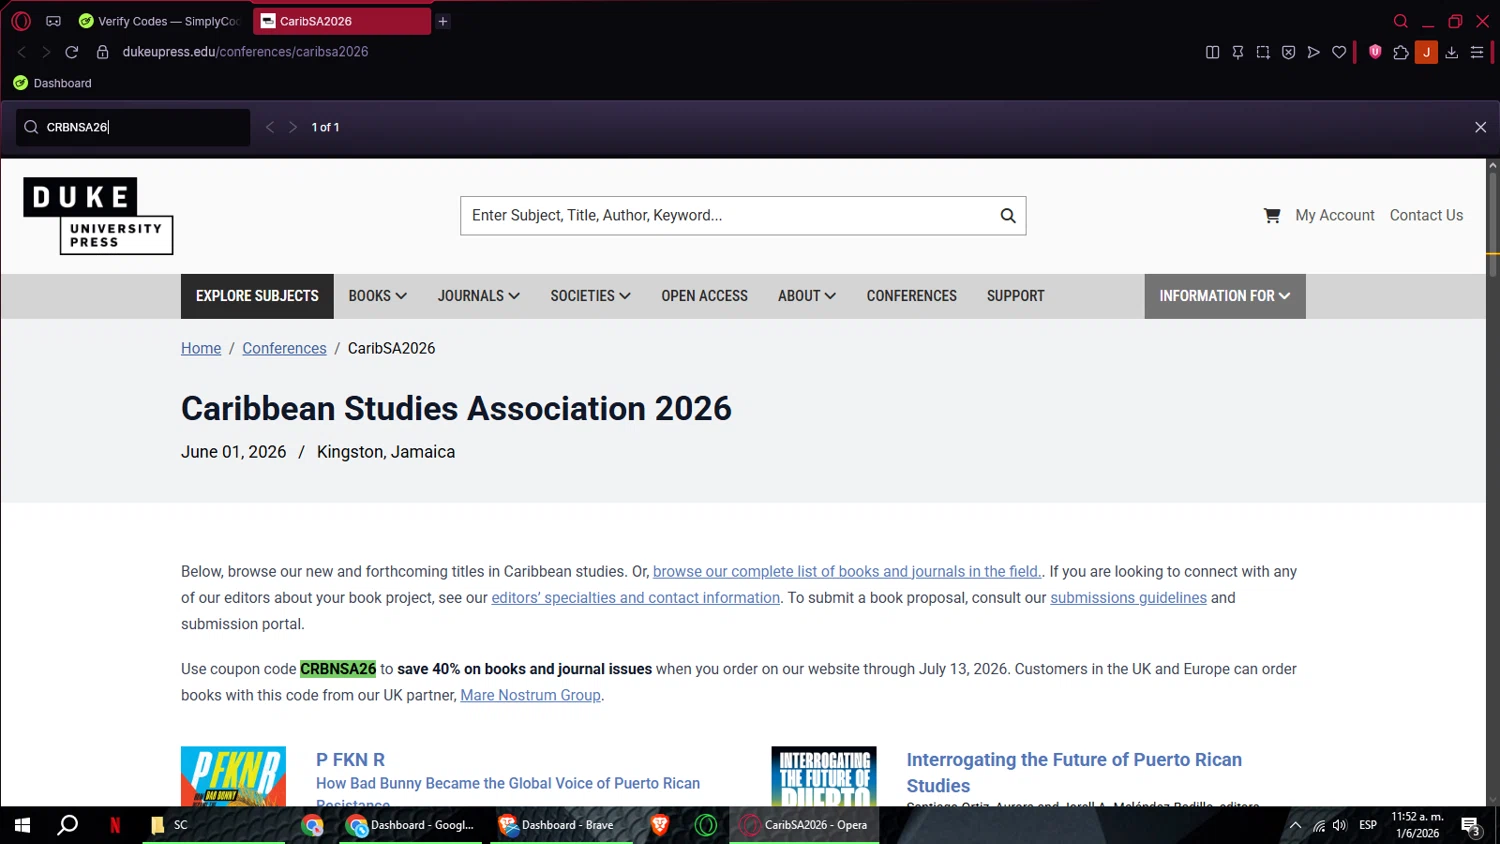Bookmark this page with the heart icon

tap(1339, 52)
